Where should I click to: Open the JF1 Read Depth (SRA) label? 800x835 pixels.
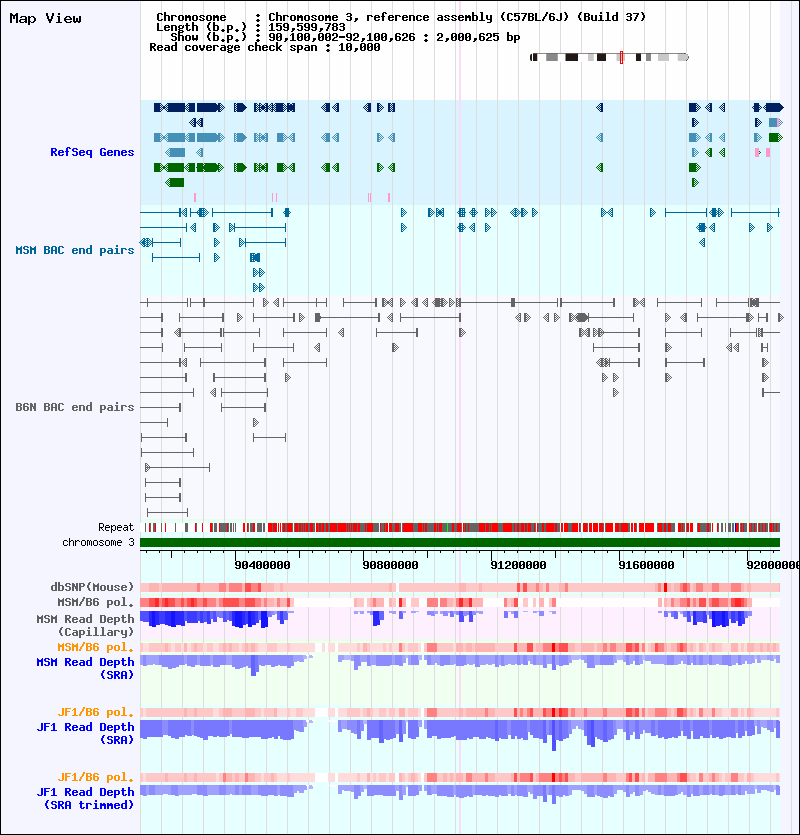[x=85, y=733]
